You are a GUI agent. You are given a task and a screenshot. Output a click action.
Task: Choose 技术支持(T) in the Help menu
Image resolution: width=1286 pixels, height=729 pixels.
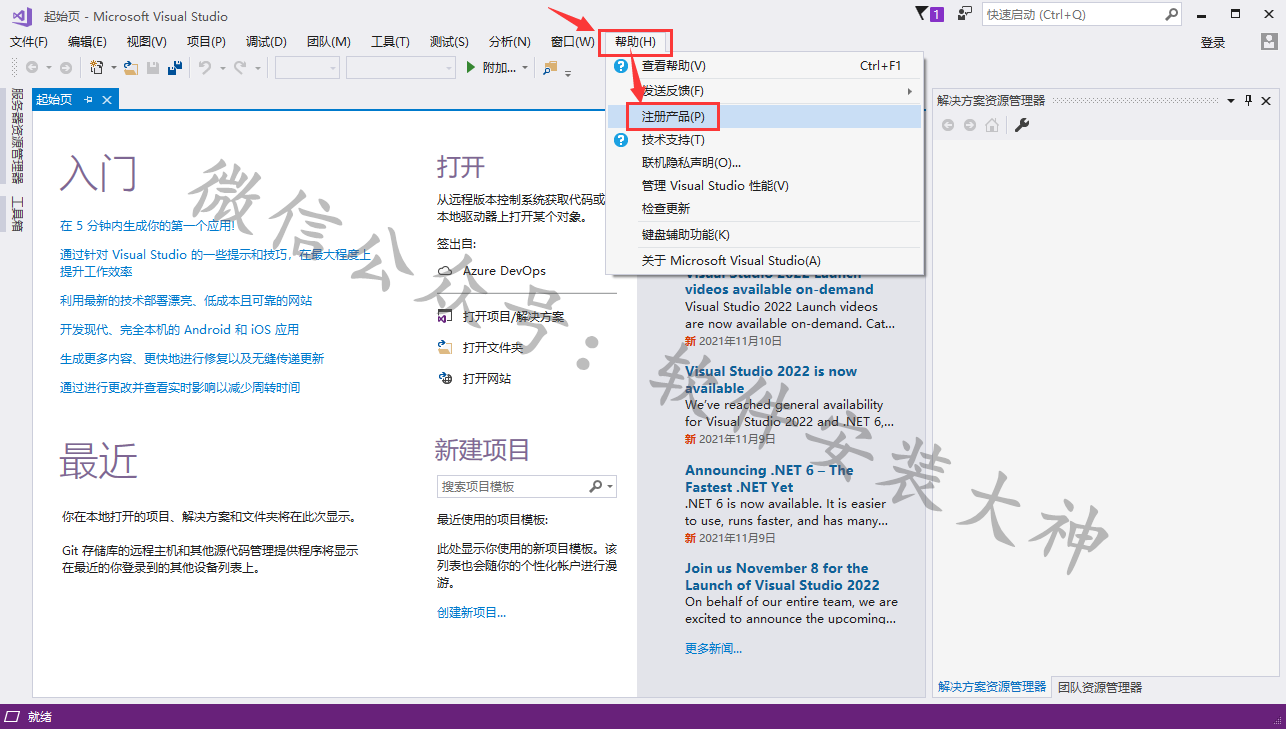pyautogui.click(x=765, y=140)
